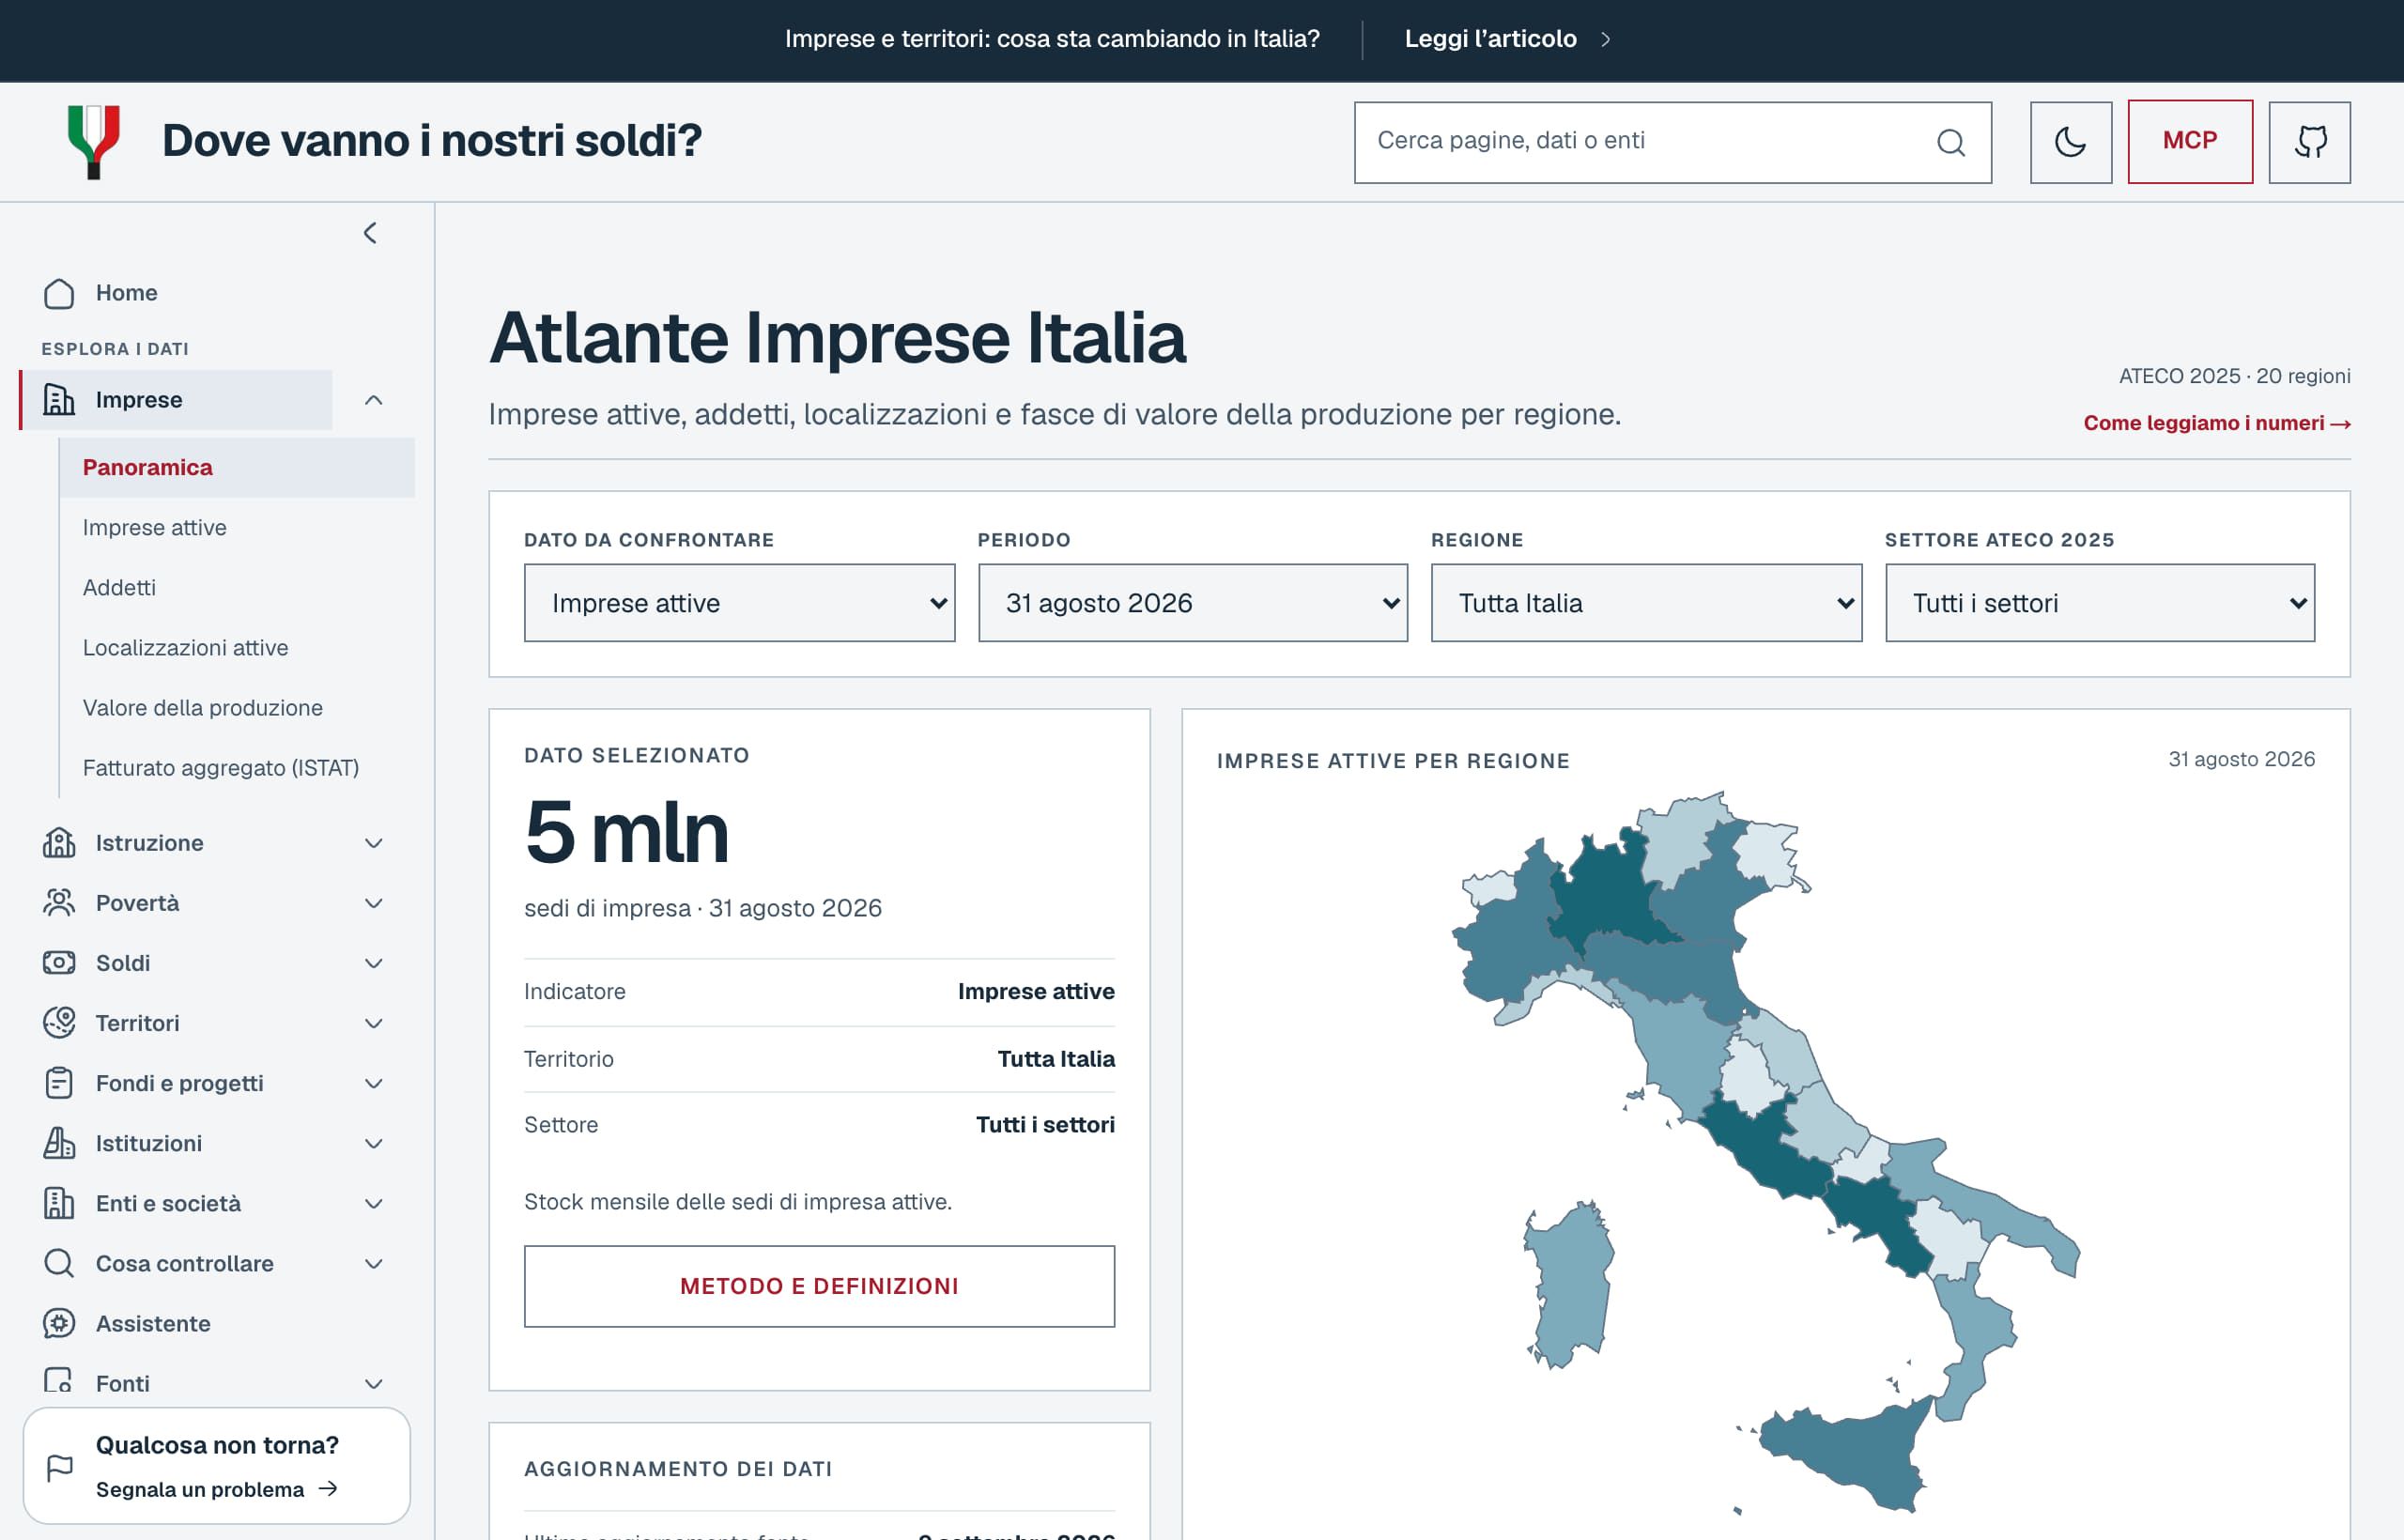
Task: Open the Settore ATECO 2025 dropdown
Action: point(2100,603)
